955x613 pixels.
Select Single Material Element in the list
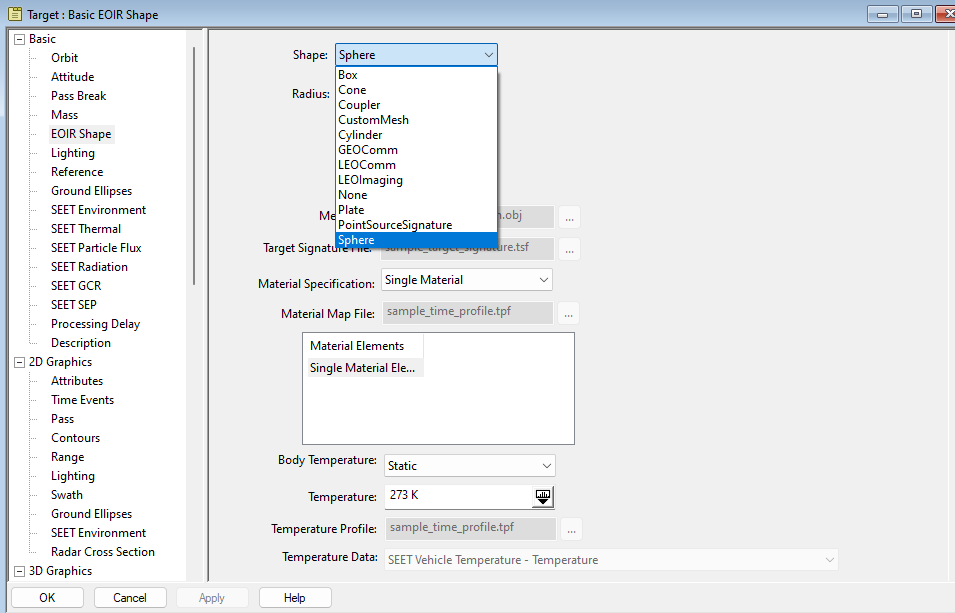tap(363, 367)
